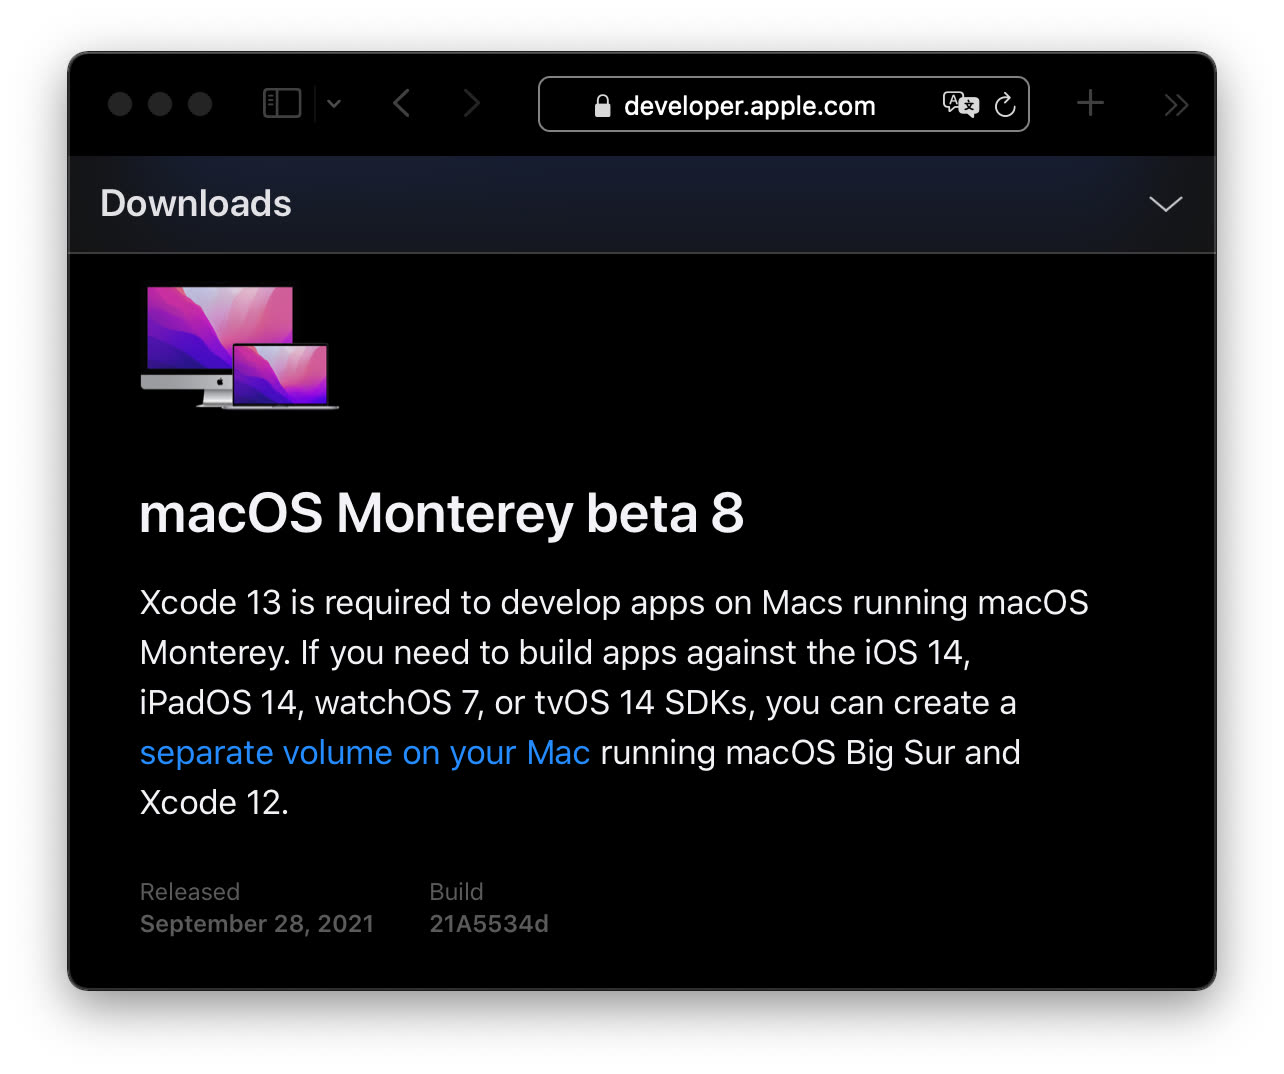Select the macOS Monterey beta 8 title
The height and width of the screenshot is (1074, 1284).
pos(442,513)
